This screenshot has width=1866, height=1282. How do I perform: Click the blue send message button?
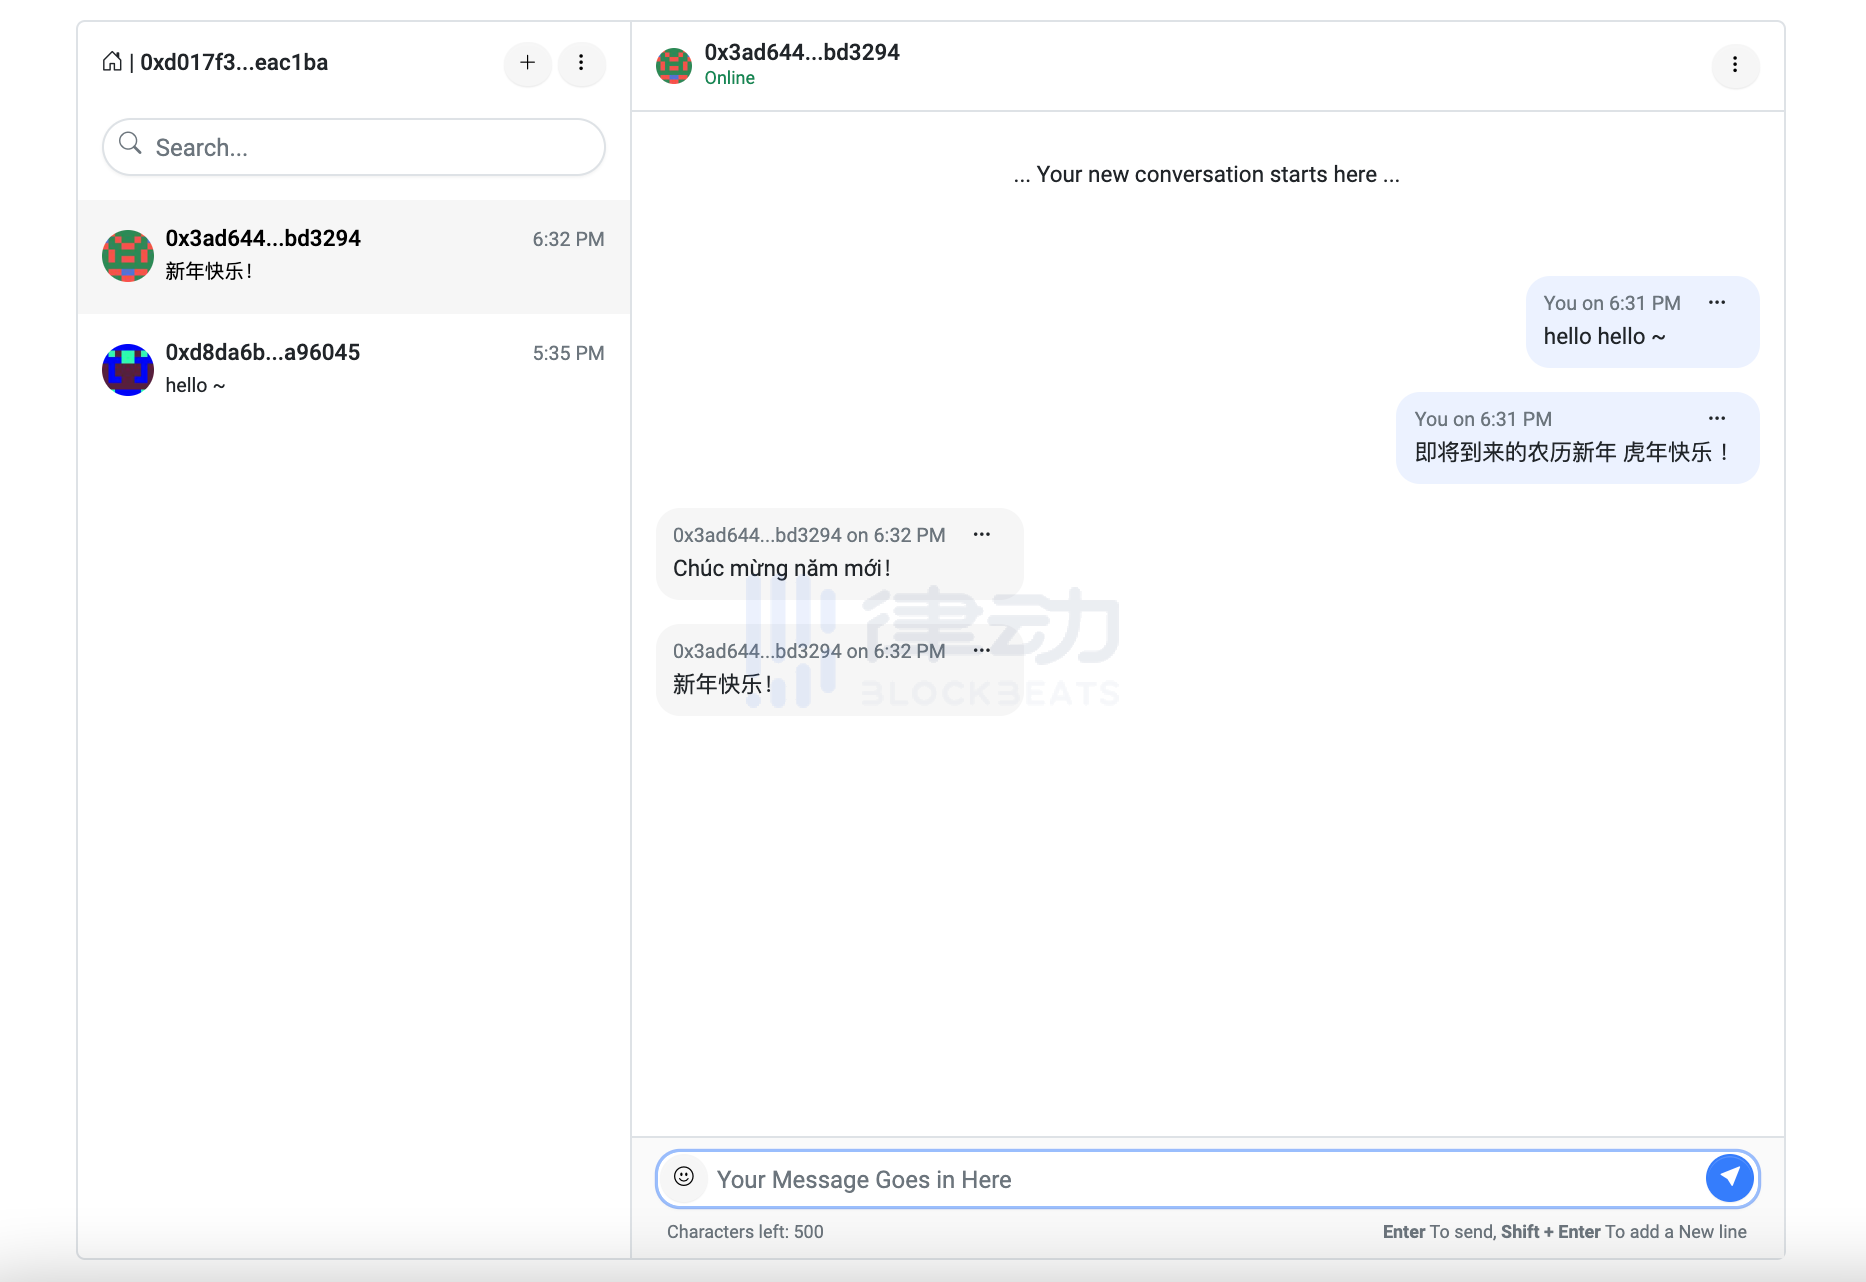tap(1730, 1178)
